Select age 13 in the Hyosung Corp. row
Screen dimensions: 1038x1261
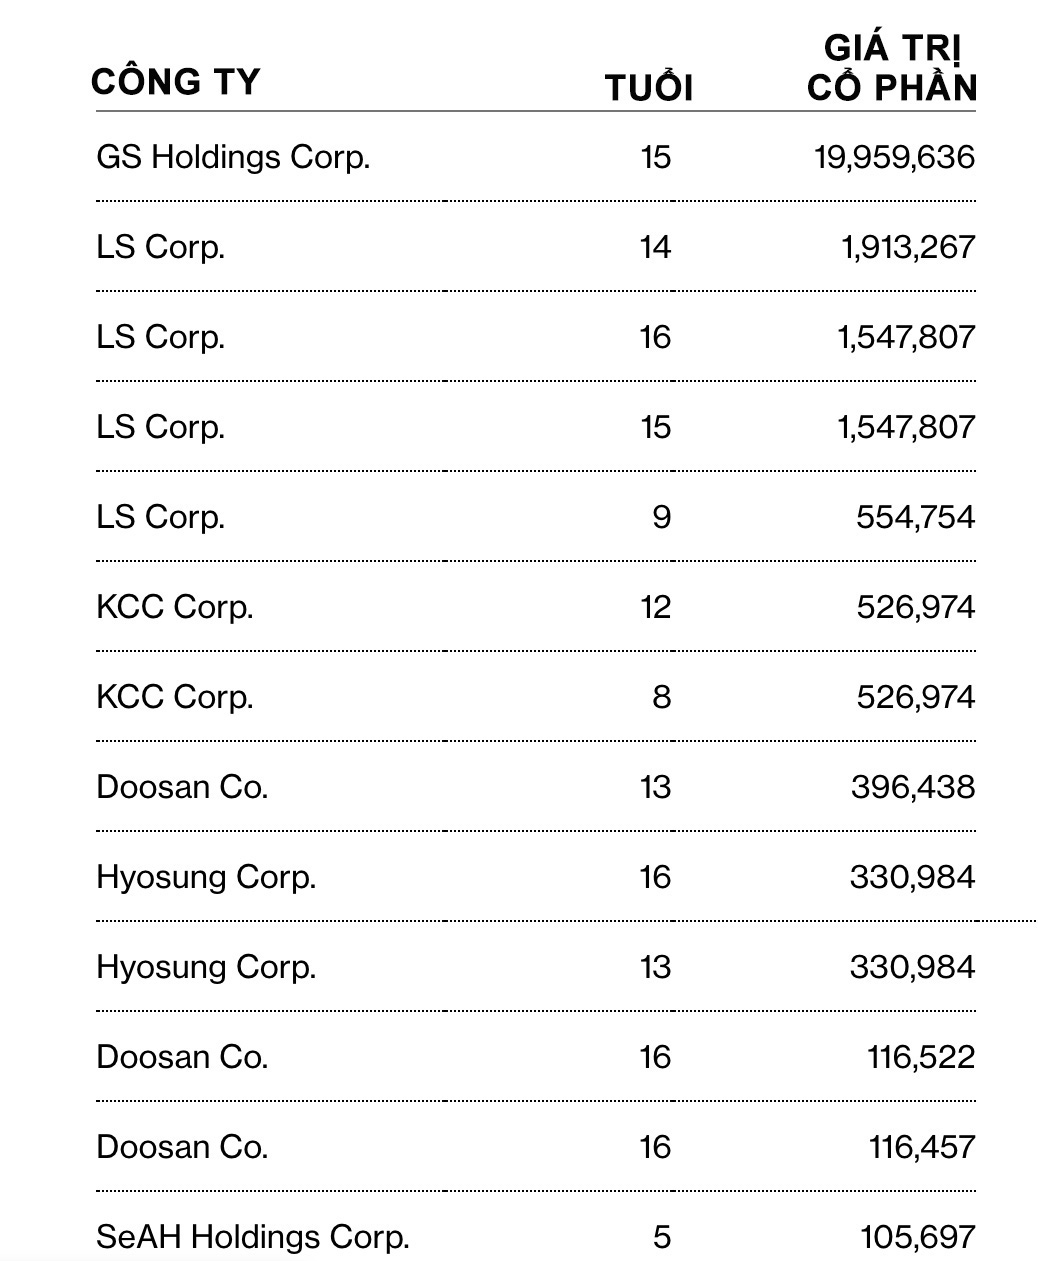click(x=655, y=967)
